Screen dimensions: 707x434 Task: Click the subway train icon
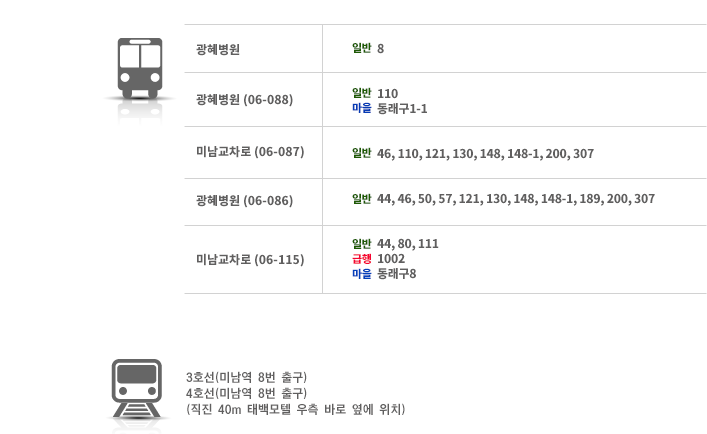coord(137,388)
